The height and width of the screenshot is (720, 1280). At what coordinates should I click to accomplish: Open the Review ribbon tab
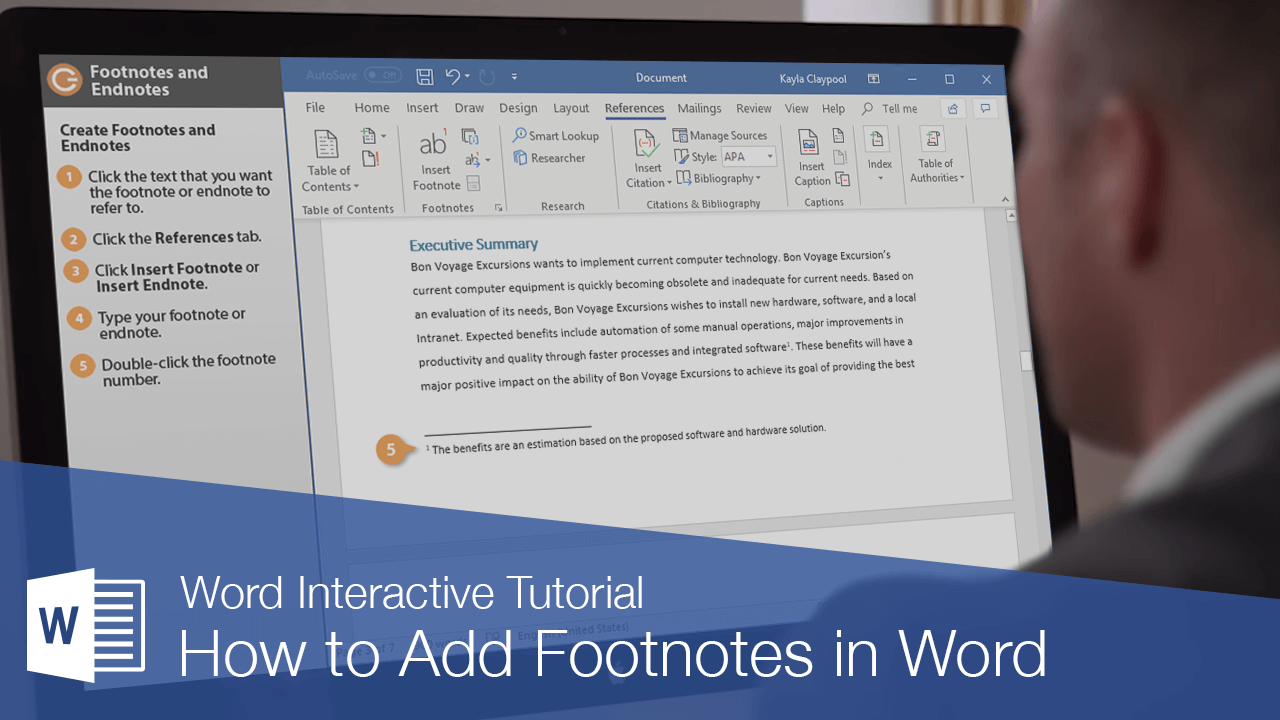[x=753, y=108]
